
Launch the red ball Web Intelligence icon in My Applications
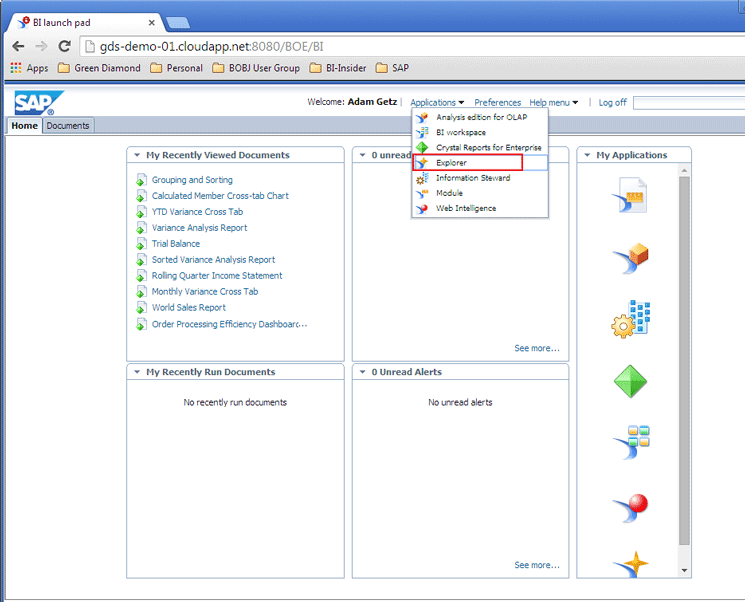click(x=630, y=507)
